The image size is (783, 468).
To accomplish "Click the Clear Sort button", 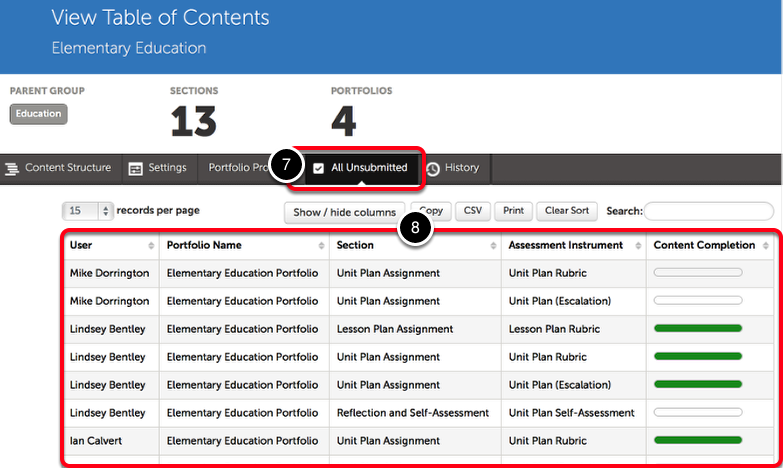I will coord(567,211).
